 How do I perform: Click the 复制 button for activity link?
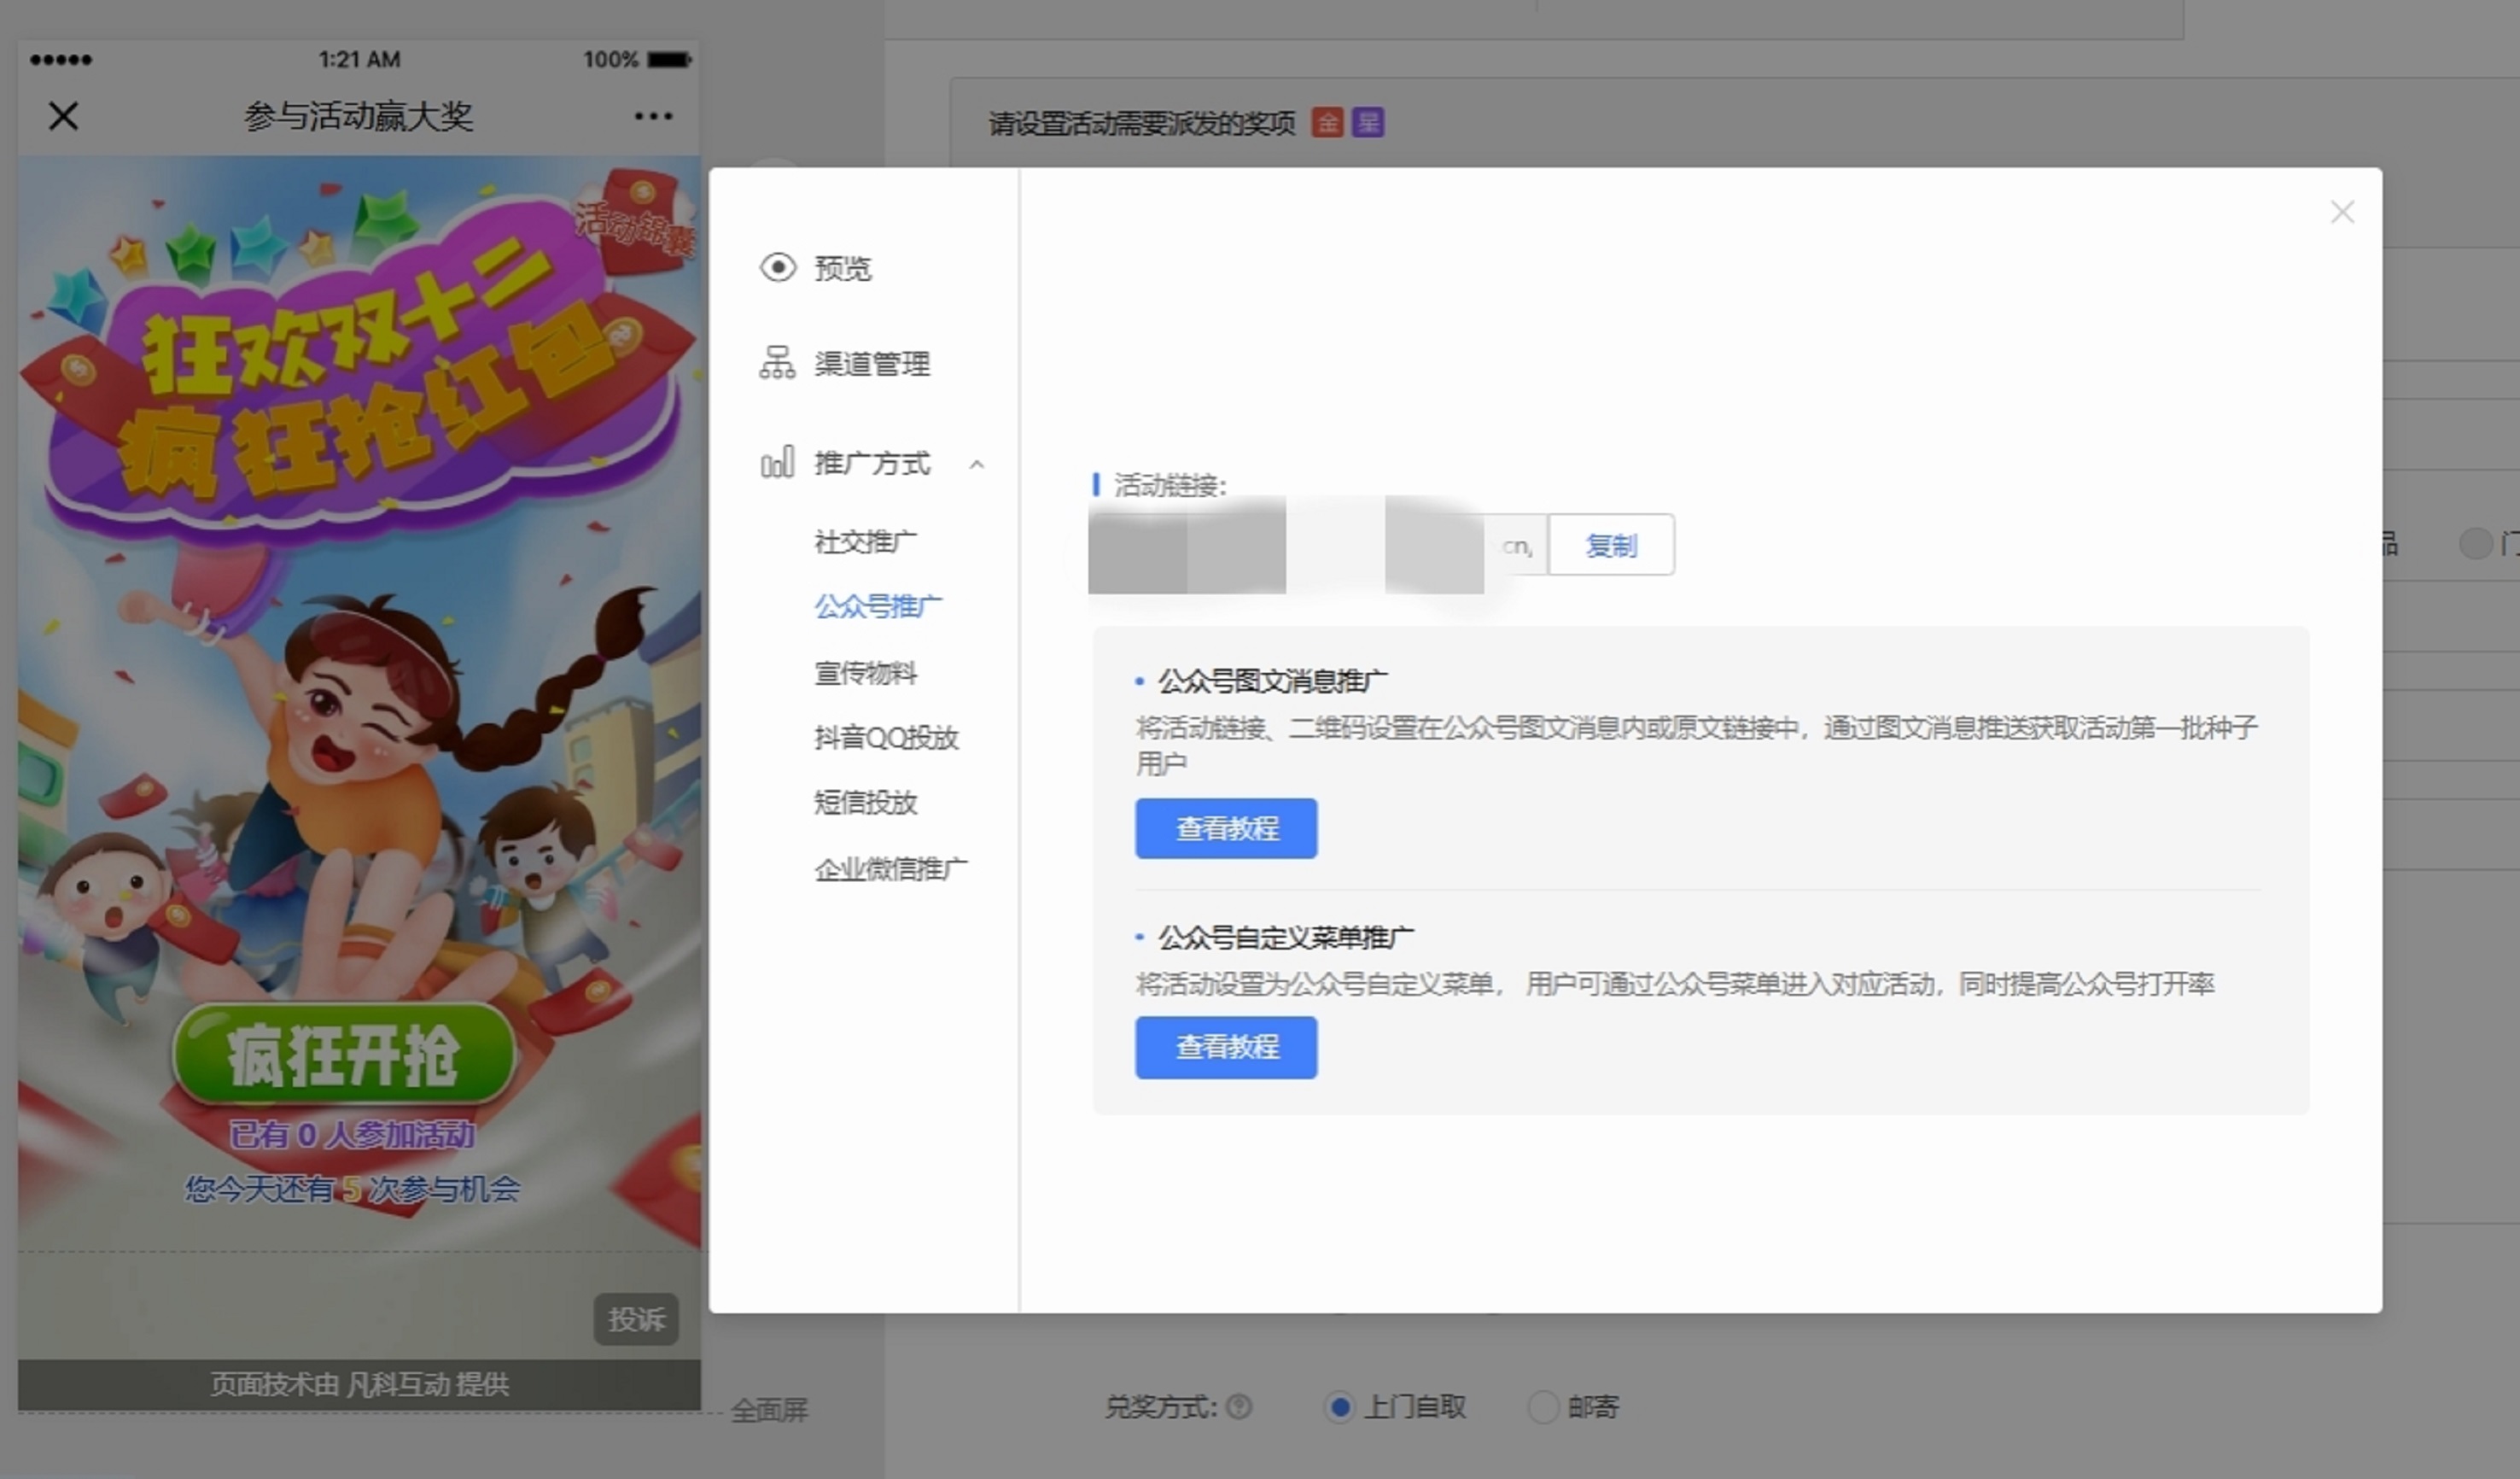(x=1611, y=545)
